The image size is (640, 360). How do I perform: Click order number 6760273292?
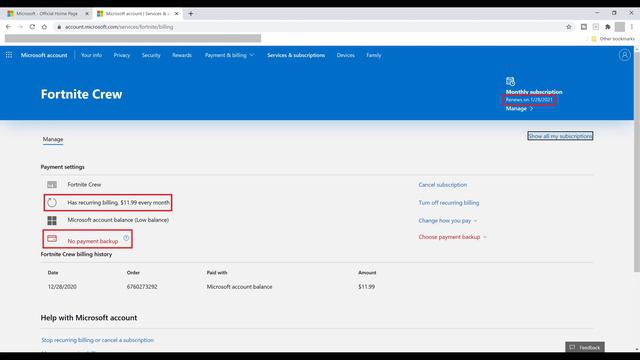coord(142,287)
